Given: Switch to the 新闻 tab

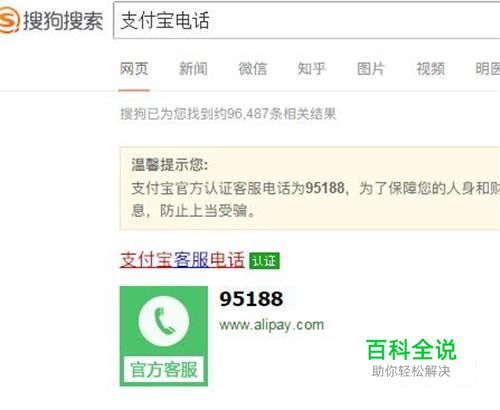Looking at the screenshot, I should pos(193,69).
